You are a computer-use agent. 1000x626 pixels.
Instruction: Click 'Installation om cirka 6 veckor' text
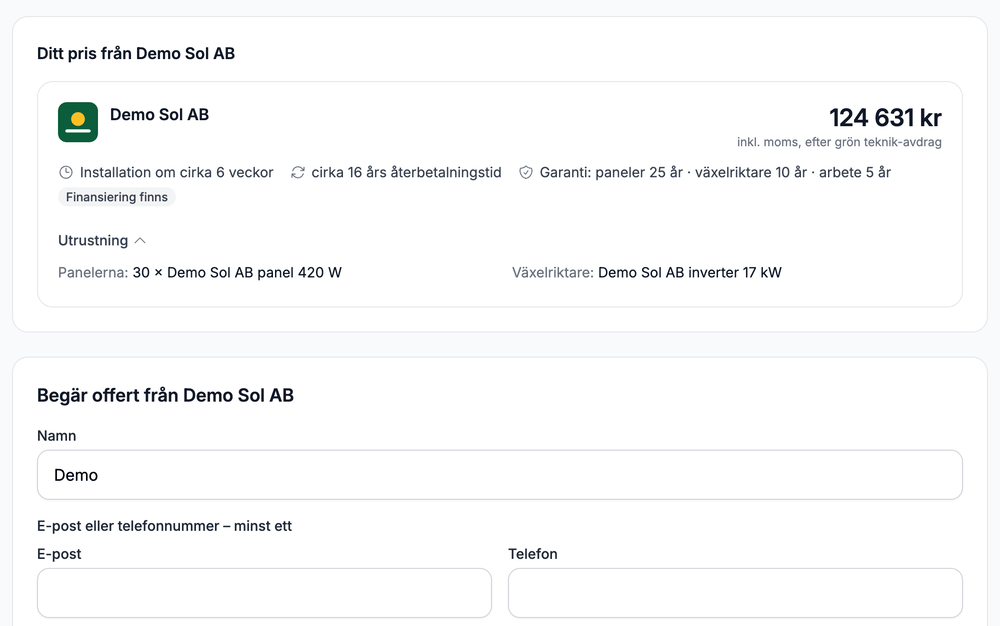(x=176, y=172)
